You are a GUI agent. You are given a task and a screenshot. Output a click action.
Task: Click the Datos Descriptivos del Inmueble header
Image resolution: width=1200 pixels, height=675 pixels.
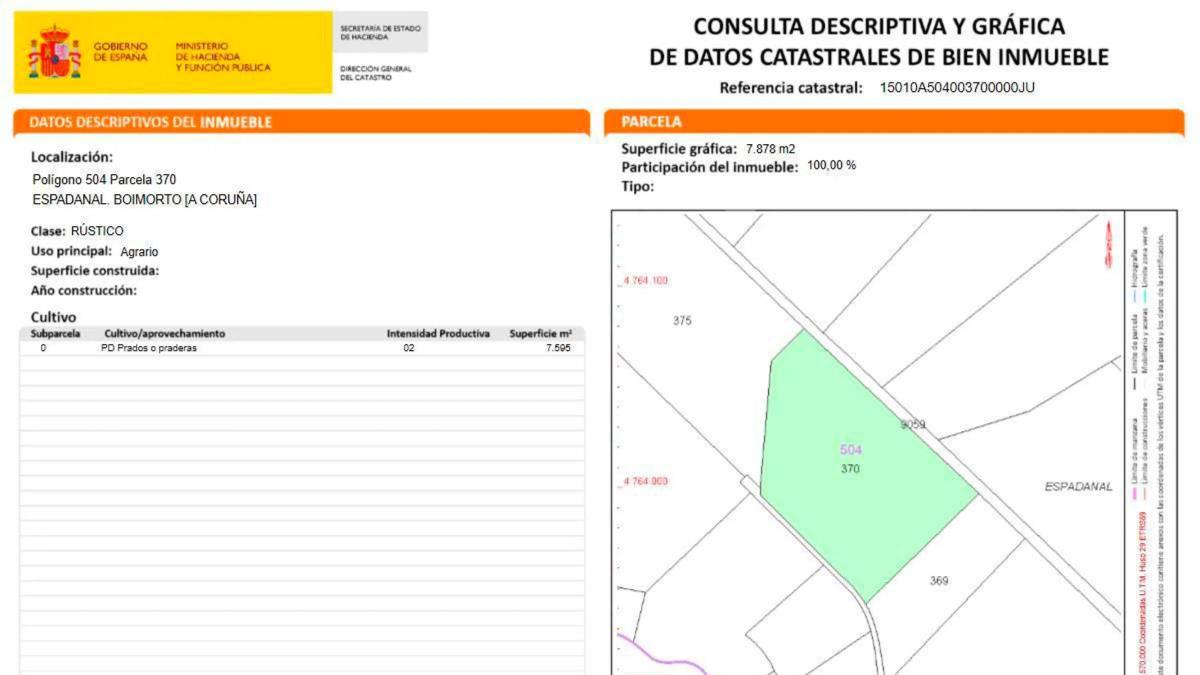[x=150, y=122]
